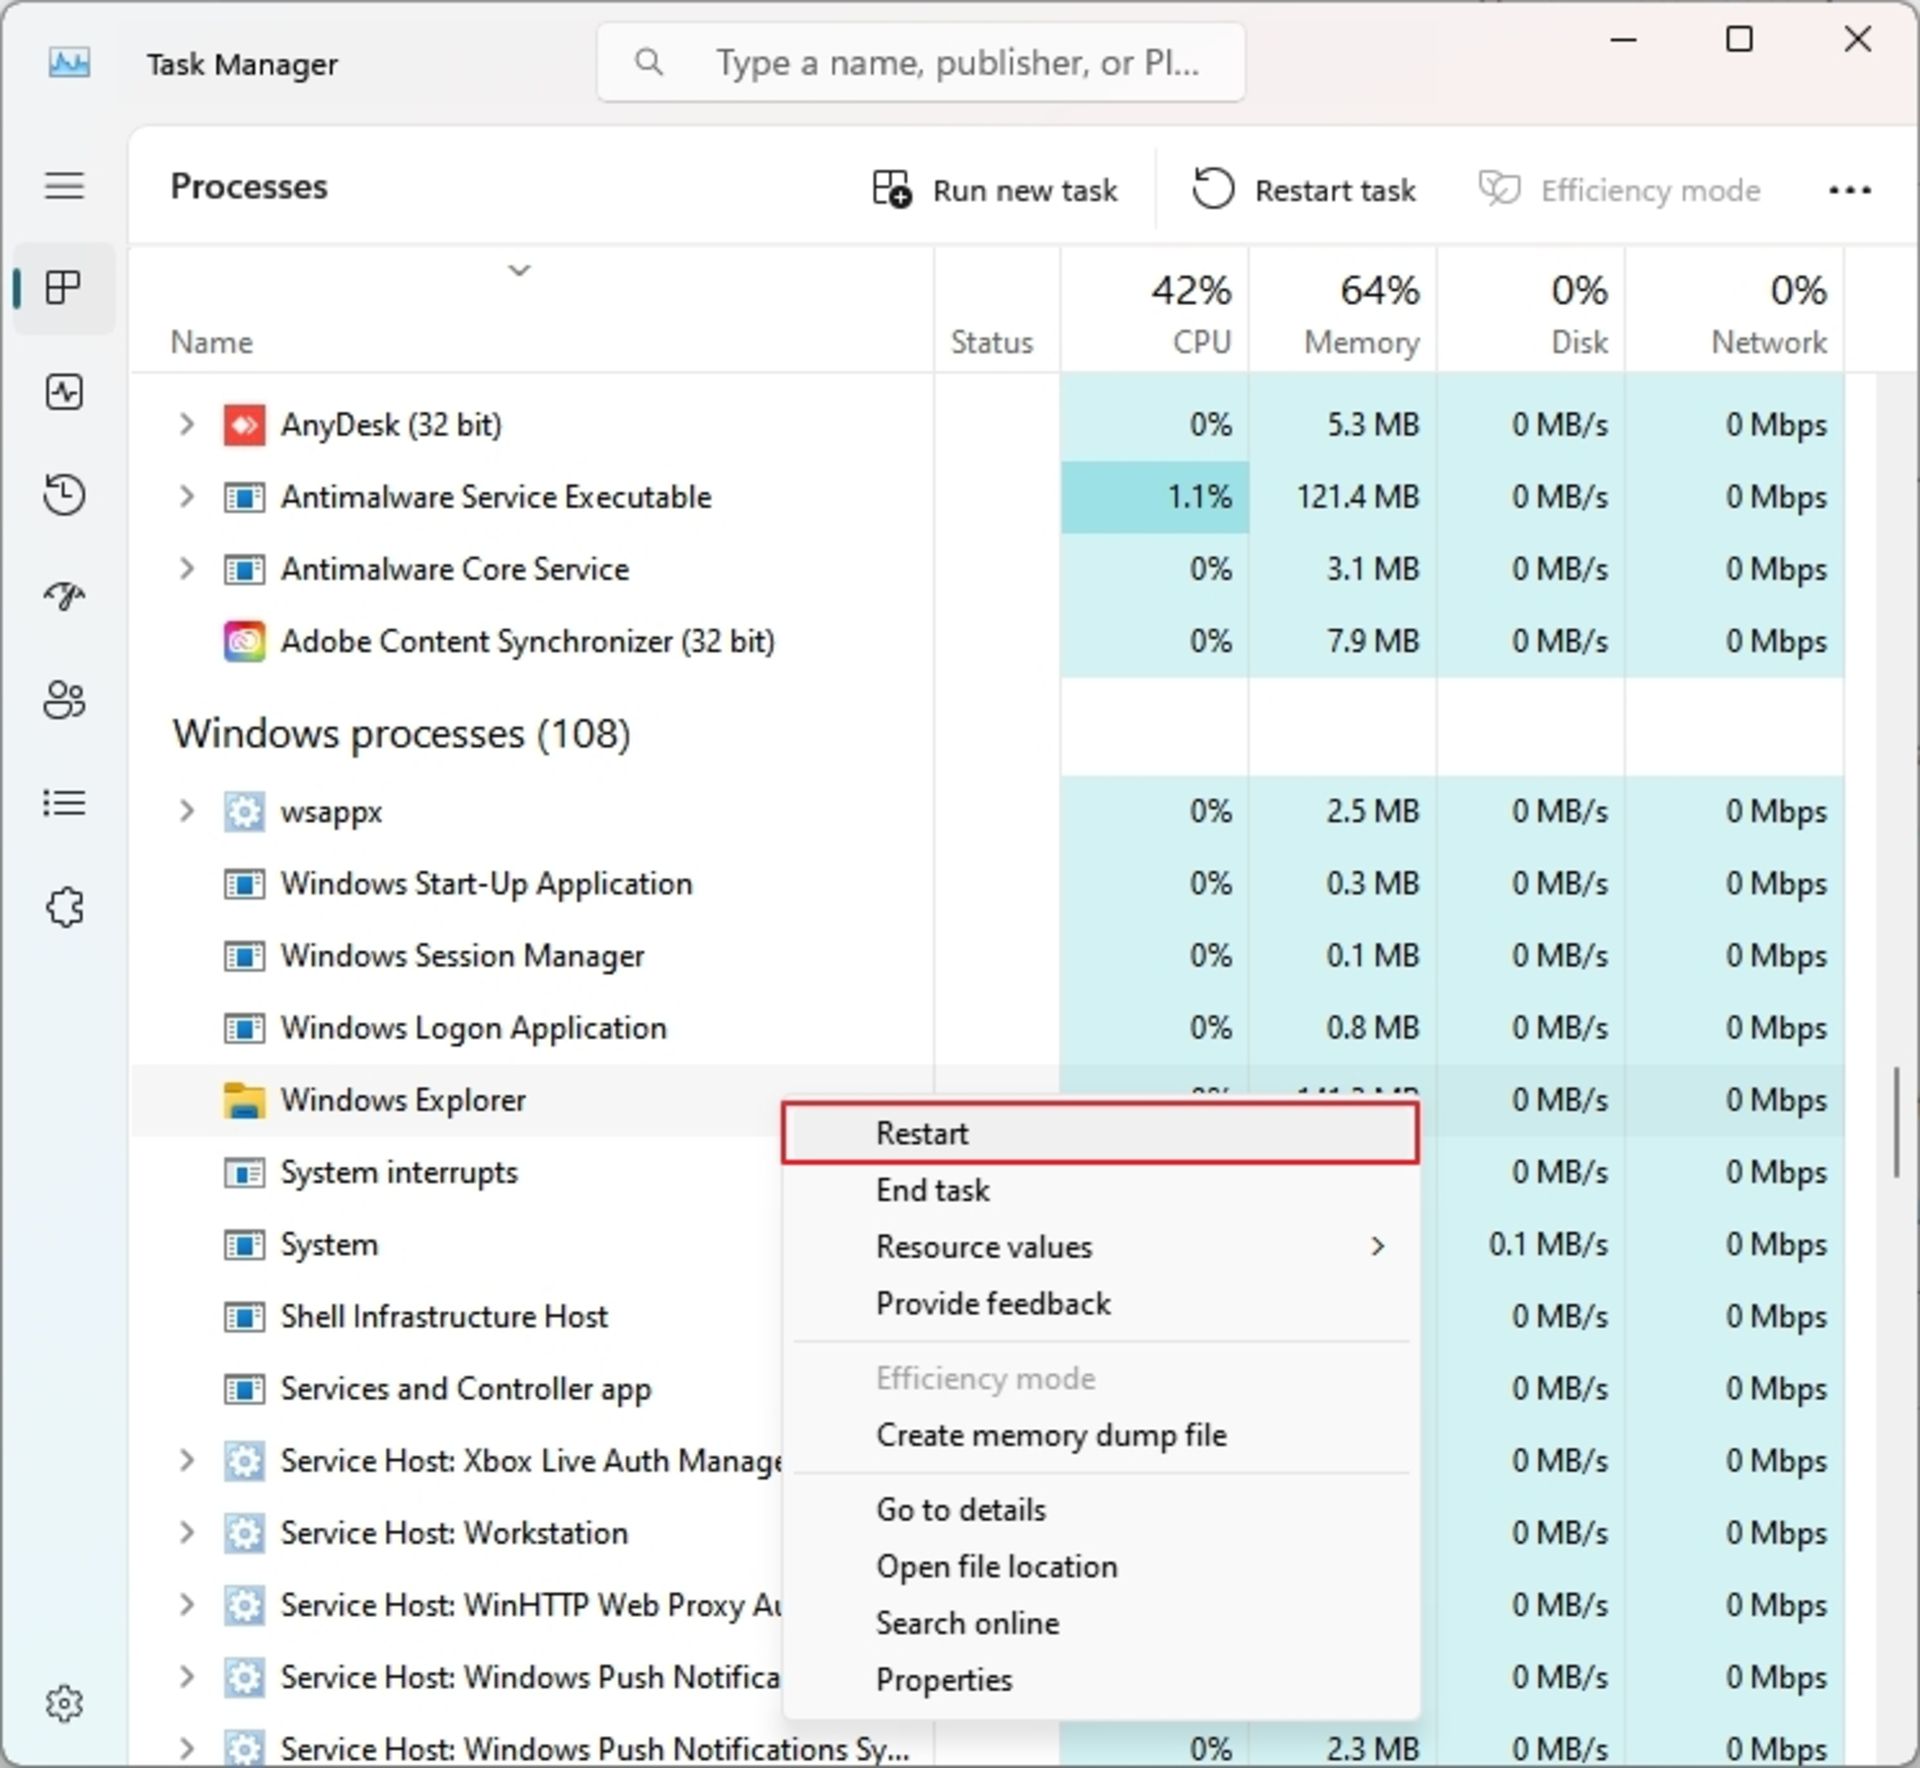Viewport: 1920px width, 1768px height.
Task: Open the Details list sidebar icon
Action: click(x=64, y=803)
